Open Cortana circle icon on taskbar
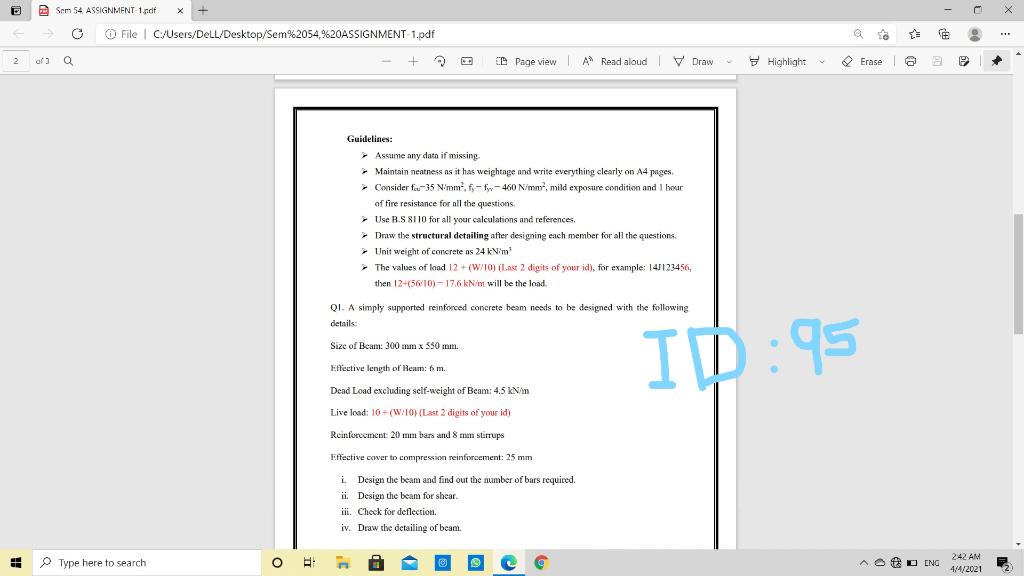Screen dimensions: 1024x576 277,562
